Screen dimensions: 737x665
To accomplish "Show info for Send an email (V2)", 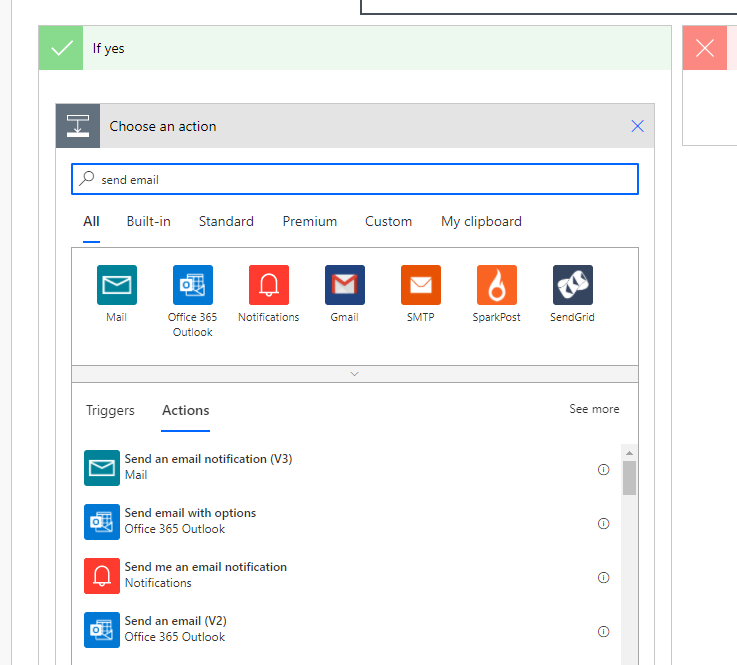I will pyautogui.click(x=604, y=632).
